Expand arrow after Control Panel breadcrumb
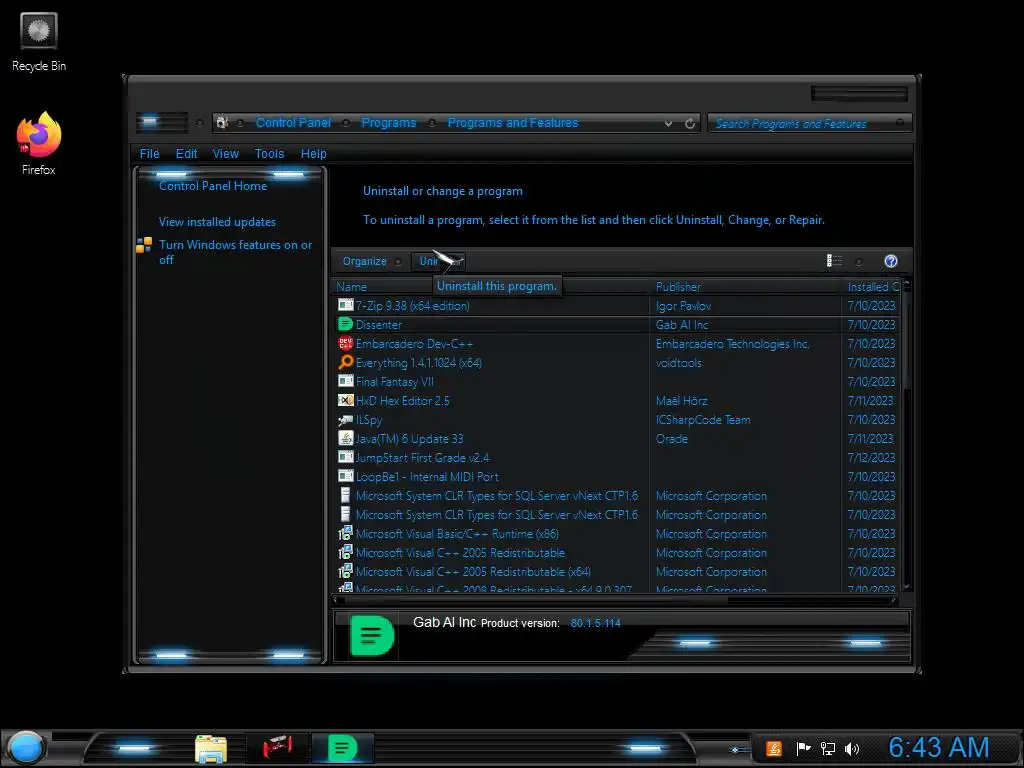The width and height of the screenshot is (1024, 768). [x=346, y=123]
